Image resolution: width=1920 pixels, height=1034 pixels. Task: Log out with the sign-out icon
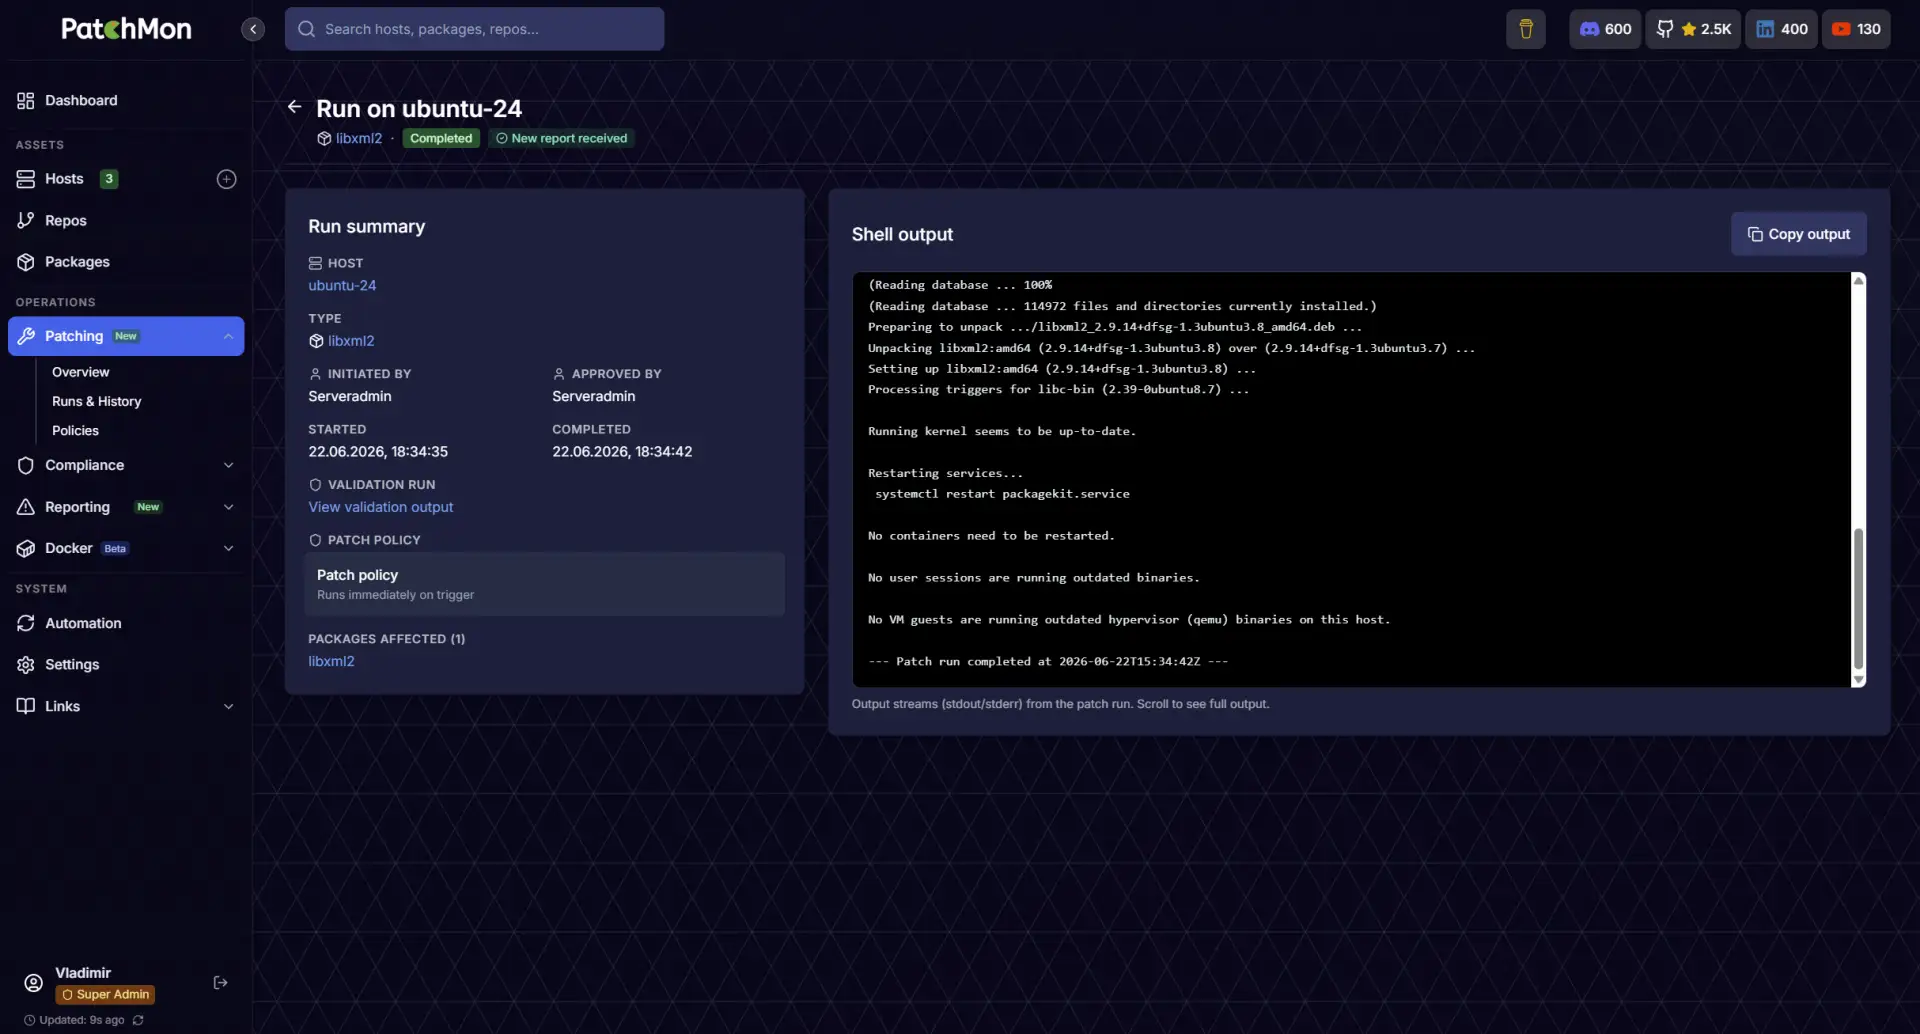[221, 983]
